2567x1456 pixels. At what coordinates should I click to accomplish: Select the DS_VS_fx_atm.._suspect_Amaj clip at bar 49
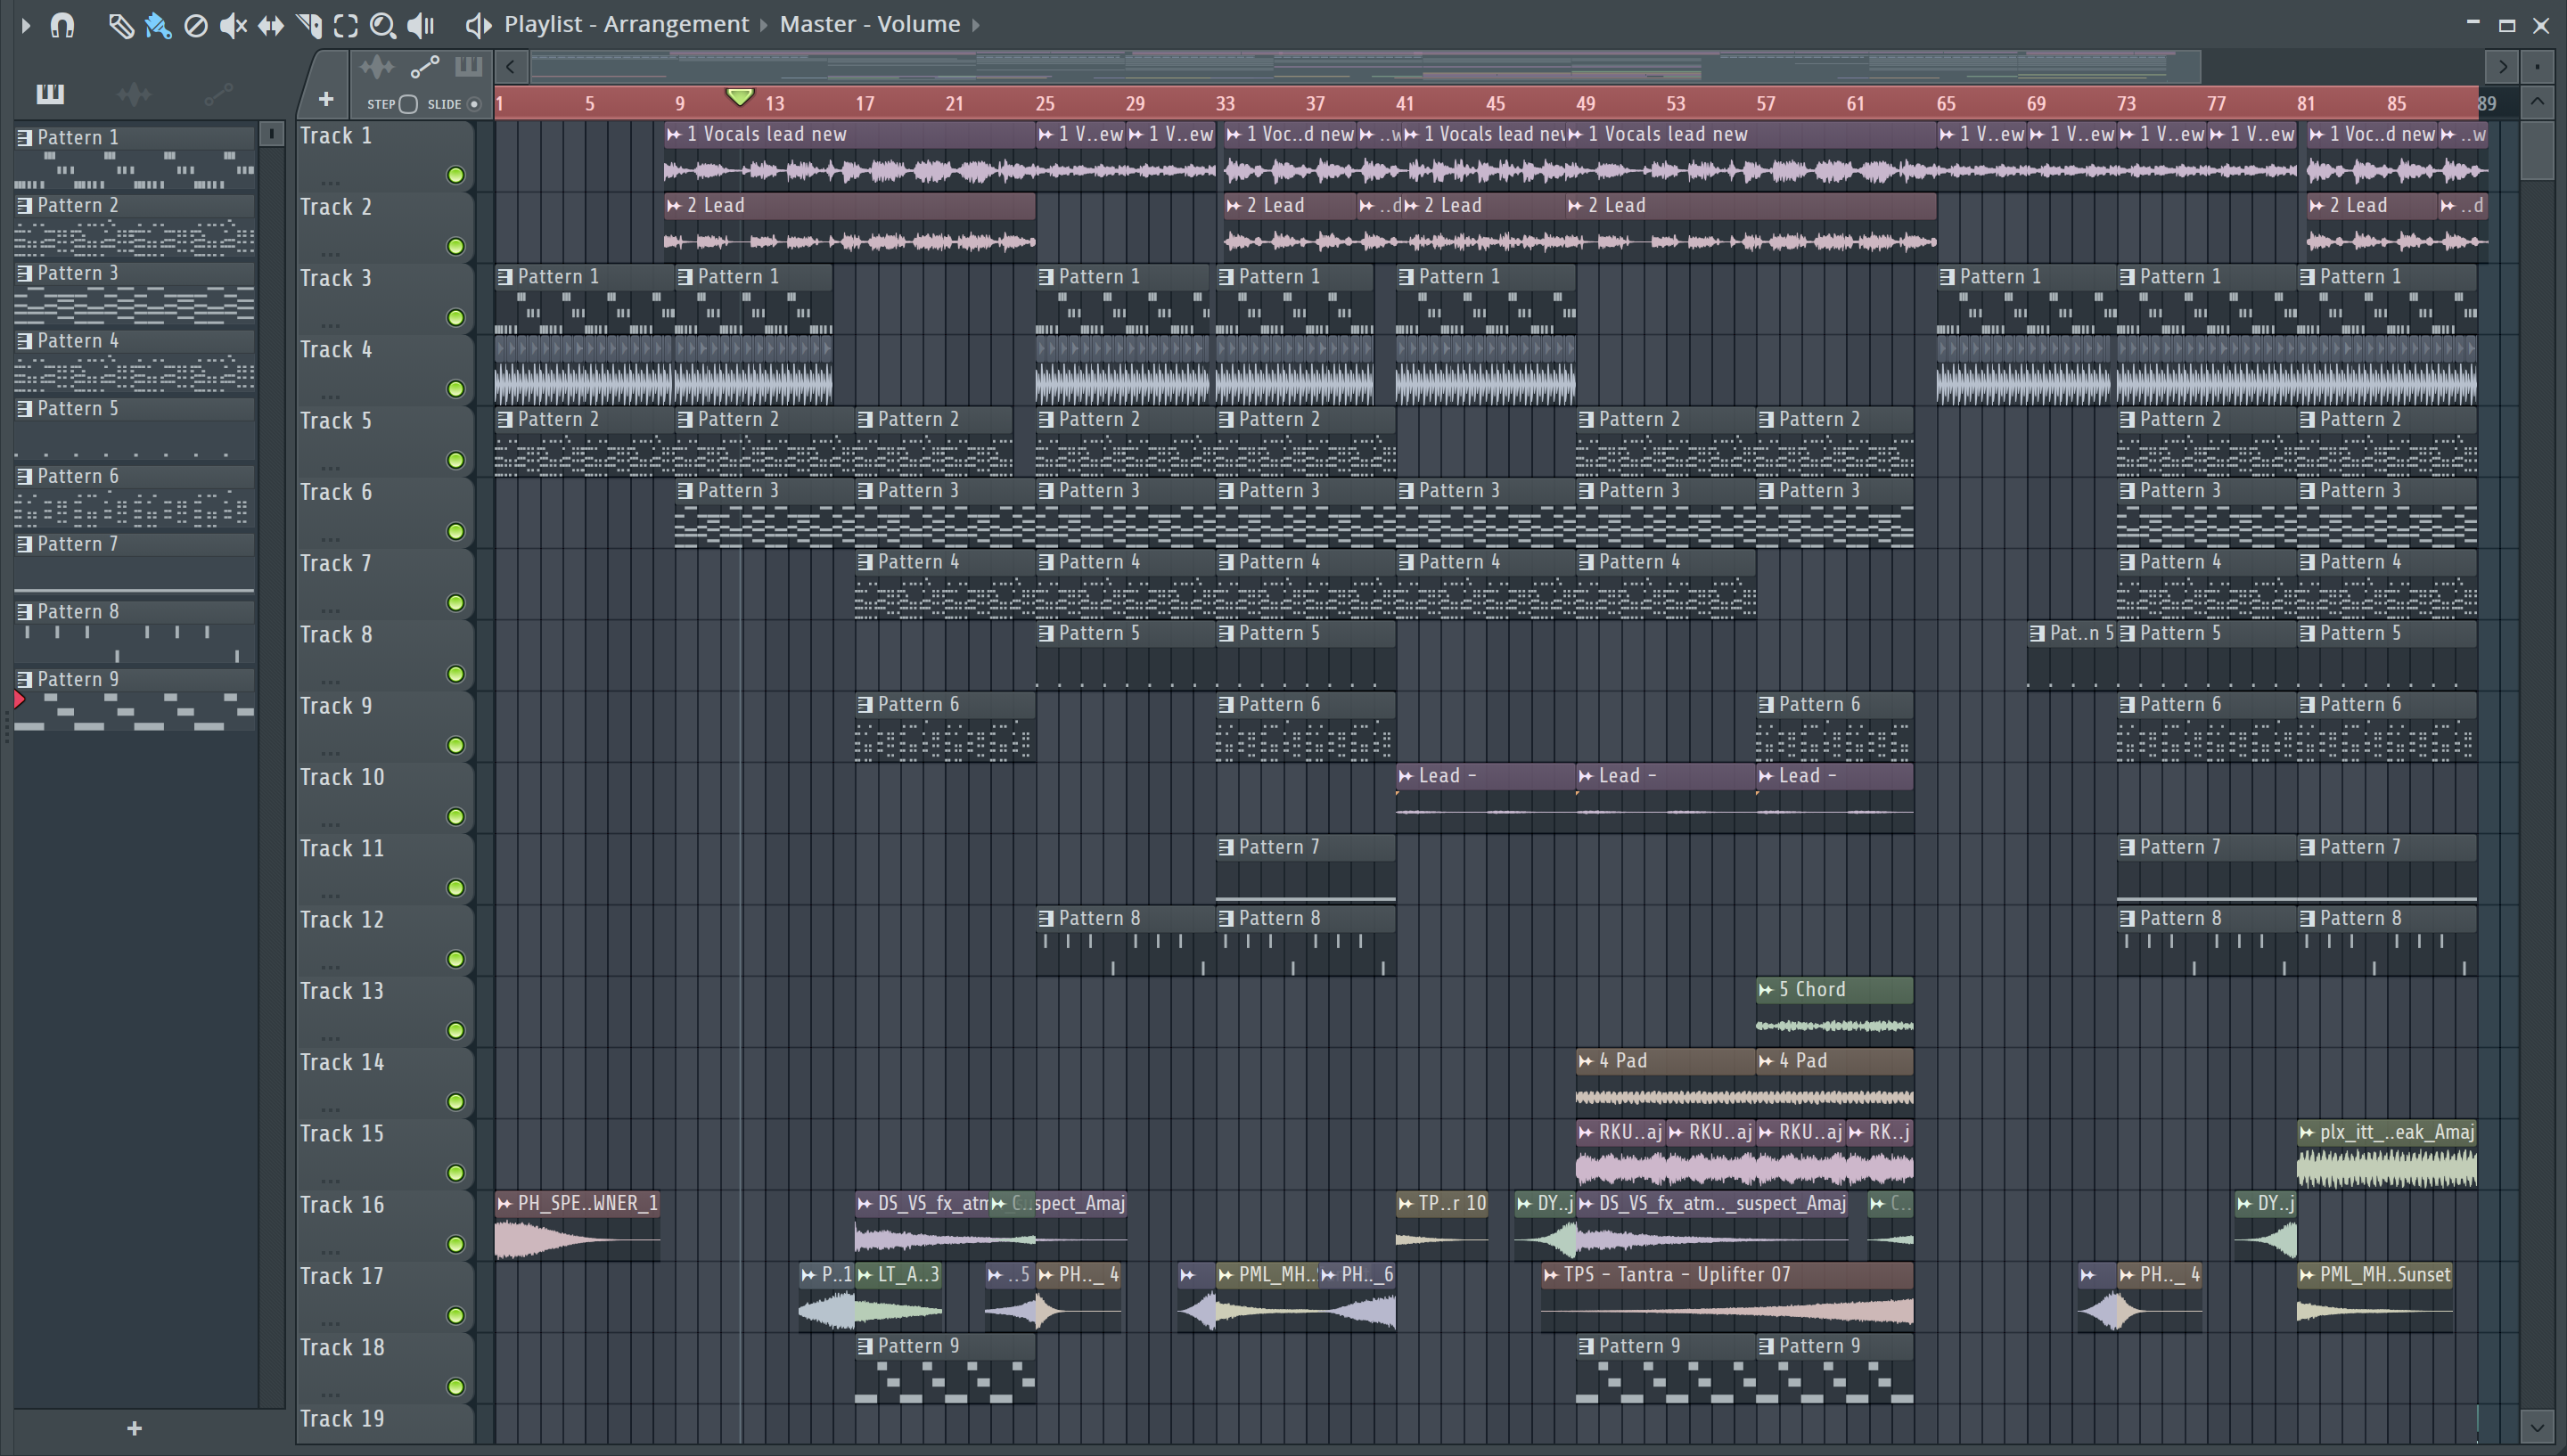pyautogui.click(x=1712, y=1226)
